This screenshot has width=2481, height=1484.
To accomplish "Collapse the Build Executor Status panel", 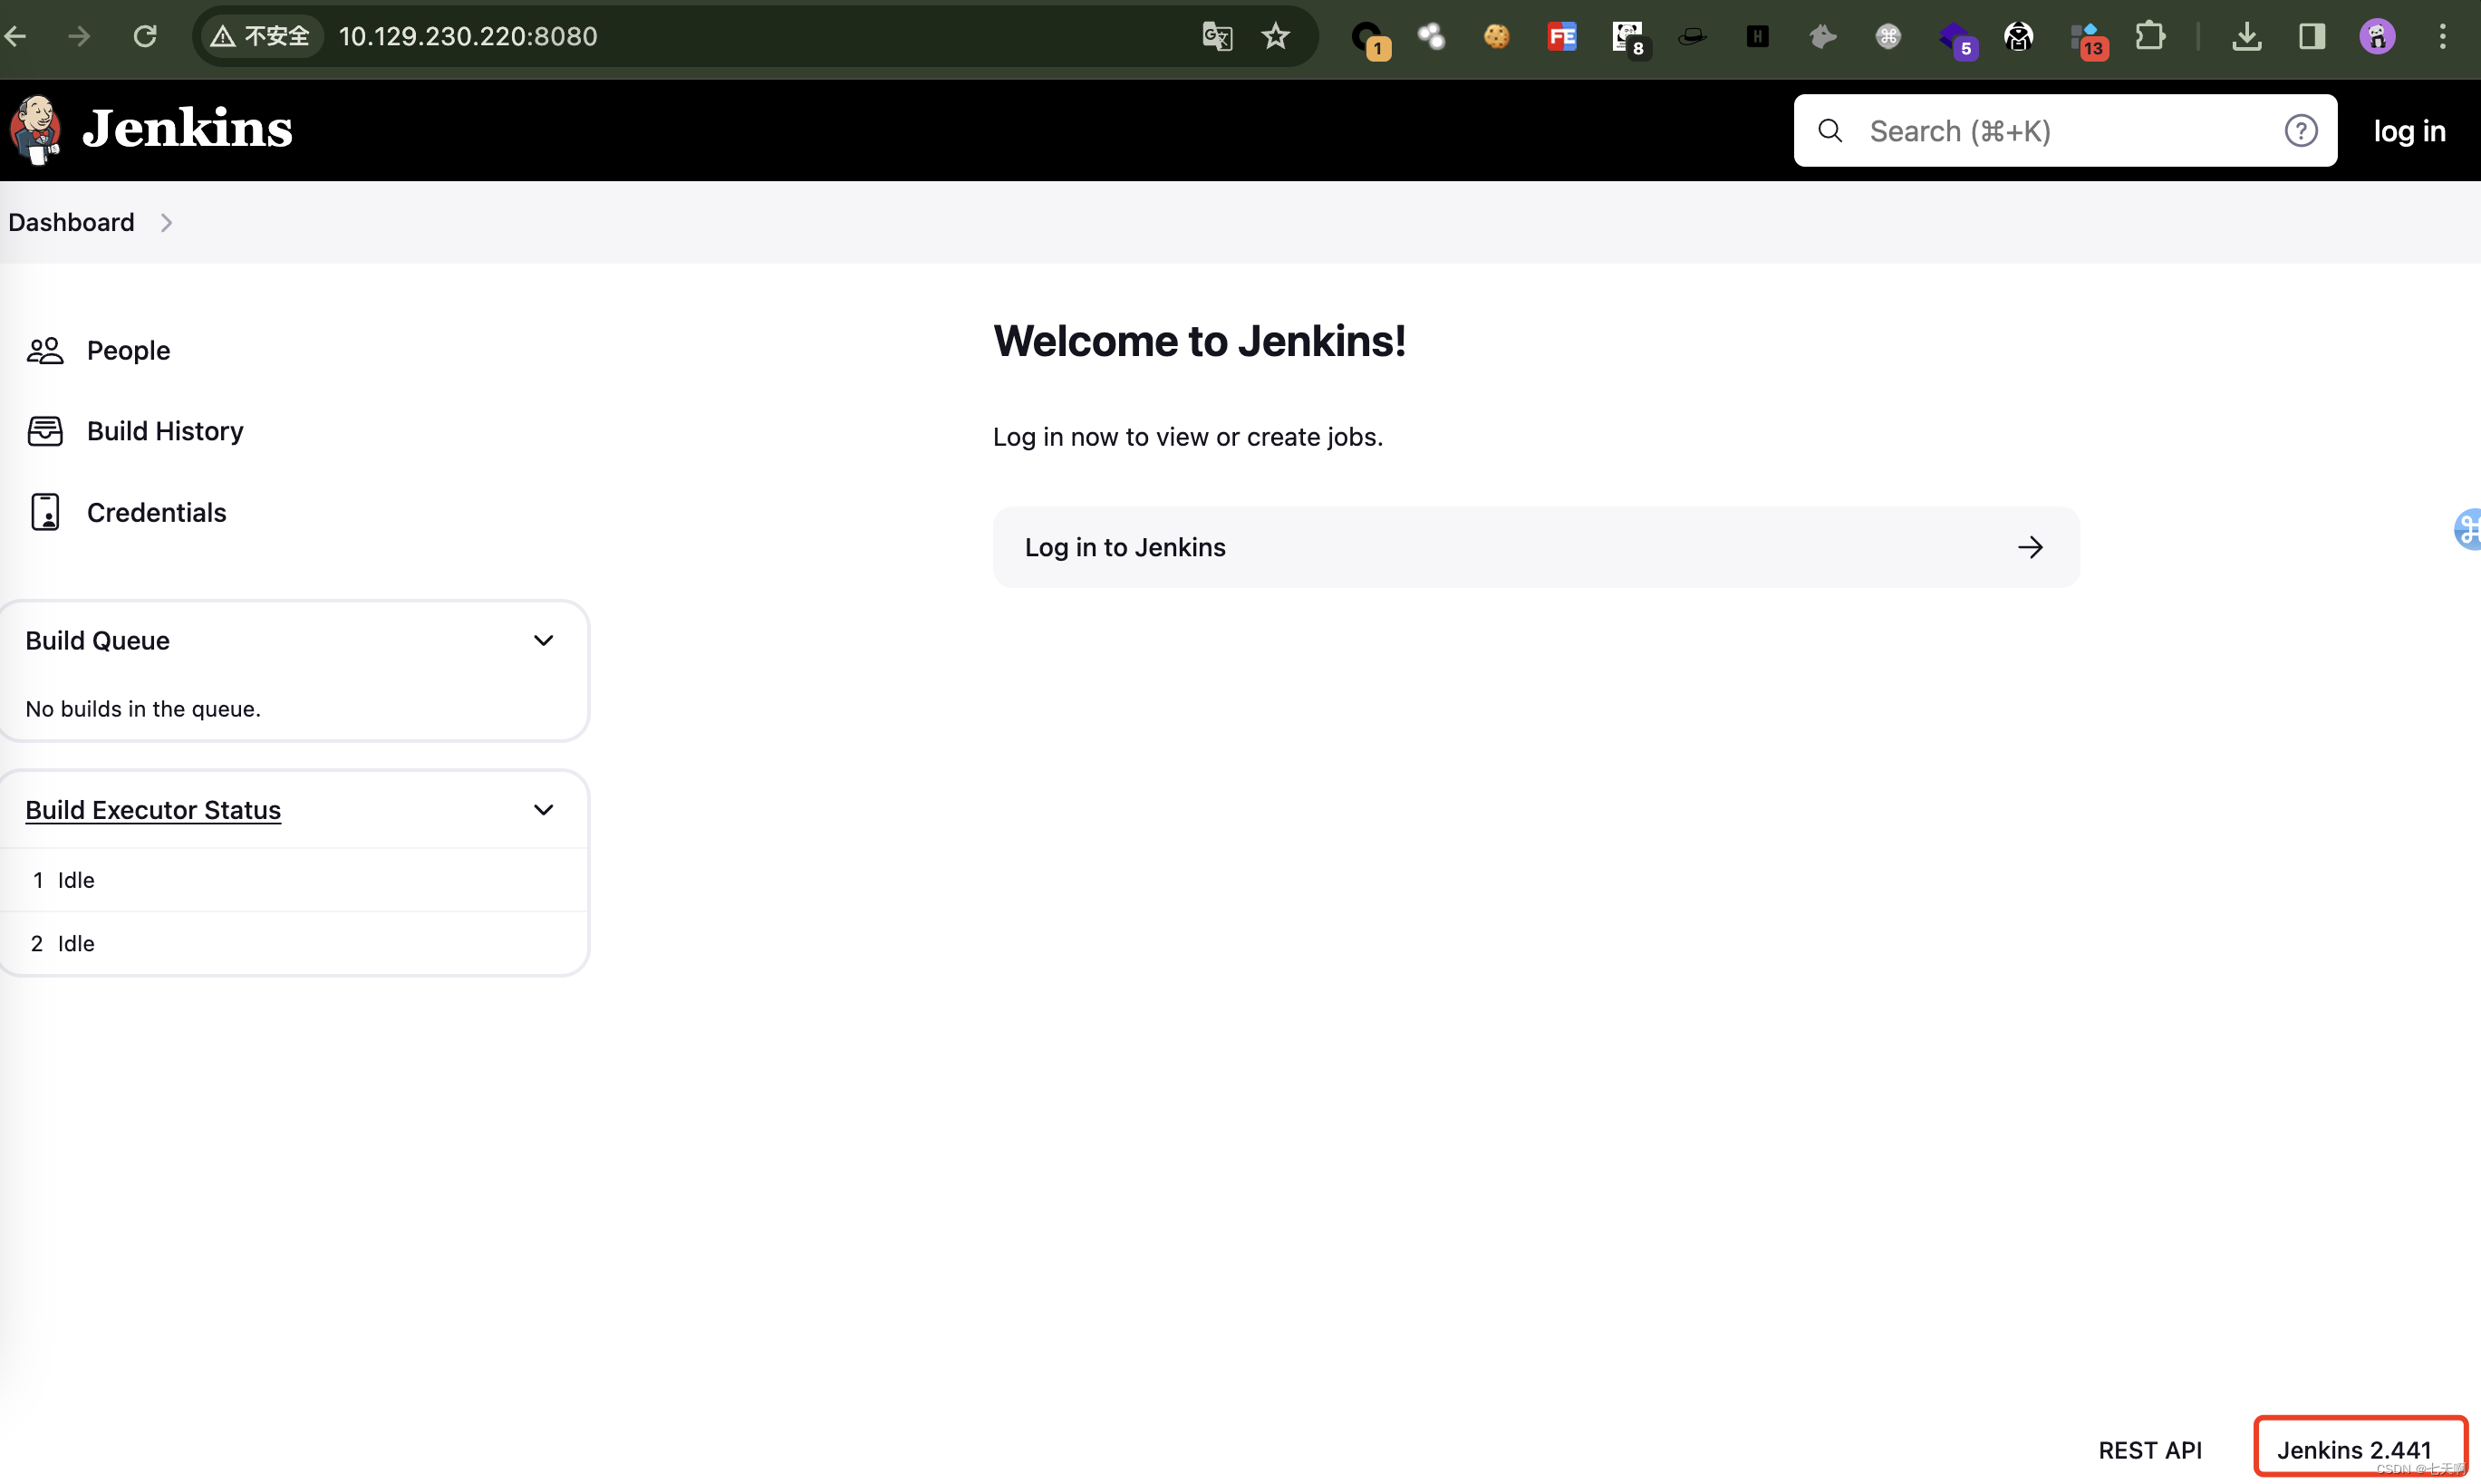I will pyautogui.click(x=543, y=810).
